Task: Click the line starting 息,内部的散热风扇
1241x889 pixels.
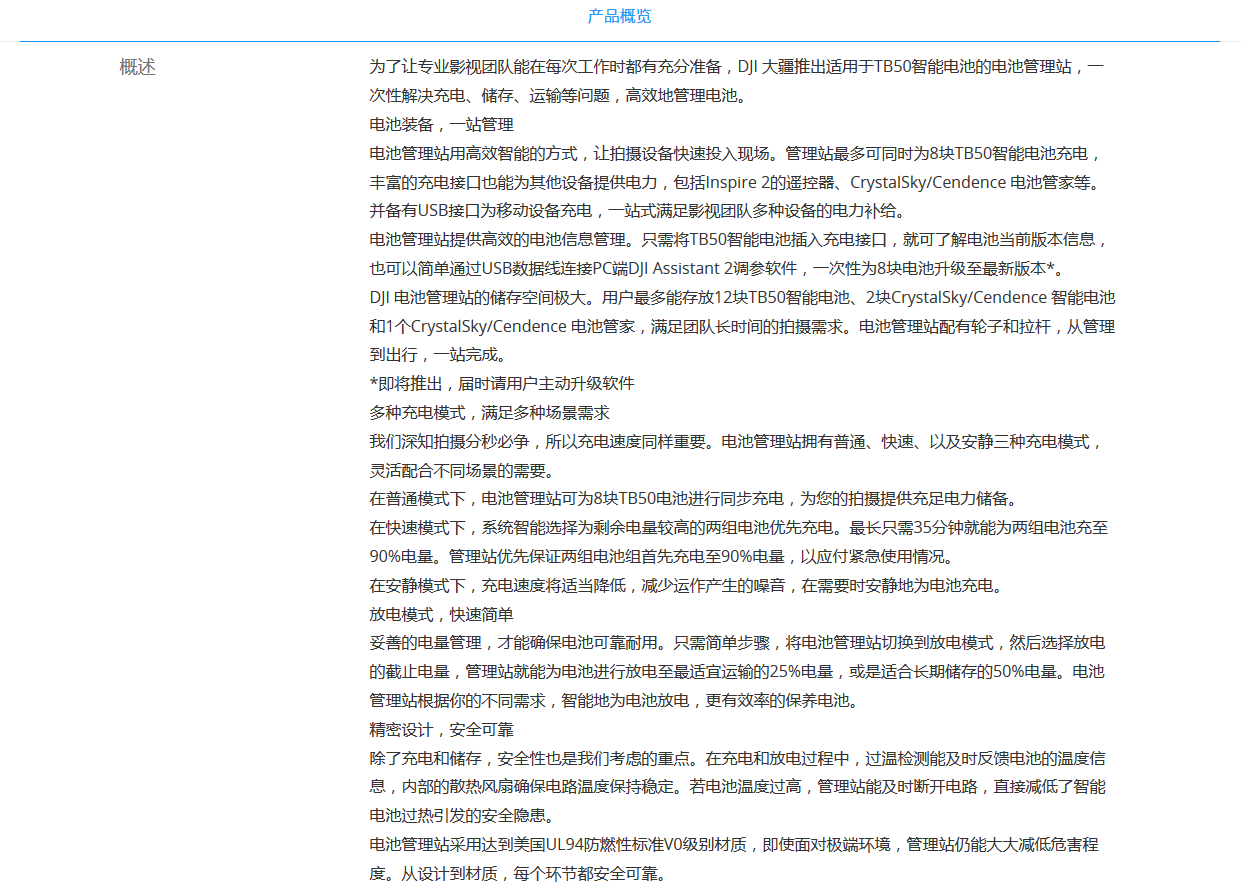Action: (x=738, y=787)
